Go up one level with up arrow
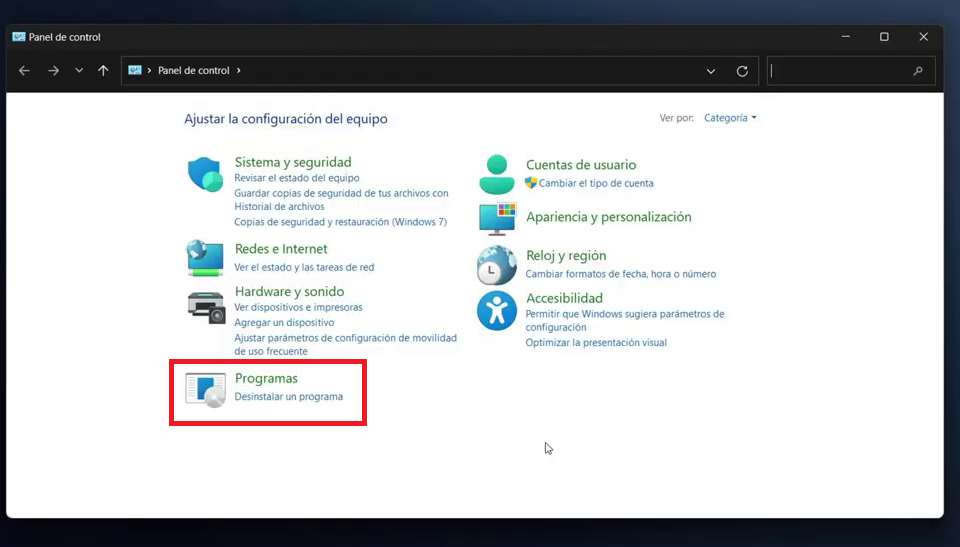The height and width of the screenshot is (547, 960). tap(103, 70)
